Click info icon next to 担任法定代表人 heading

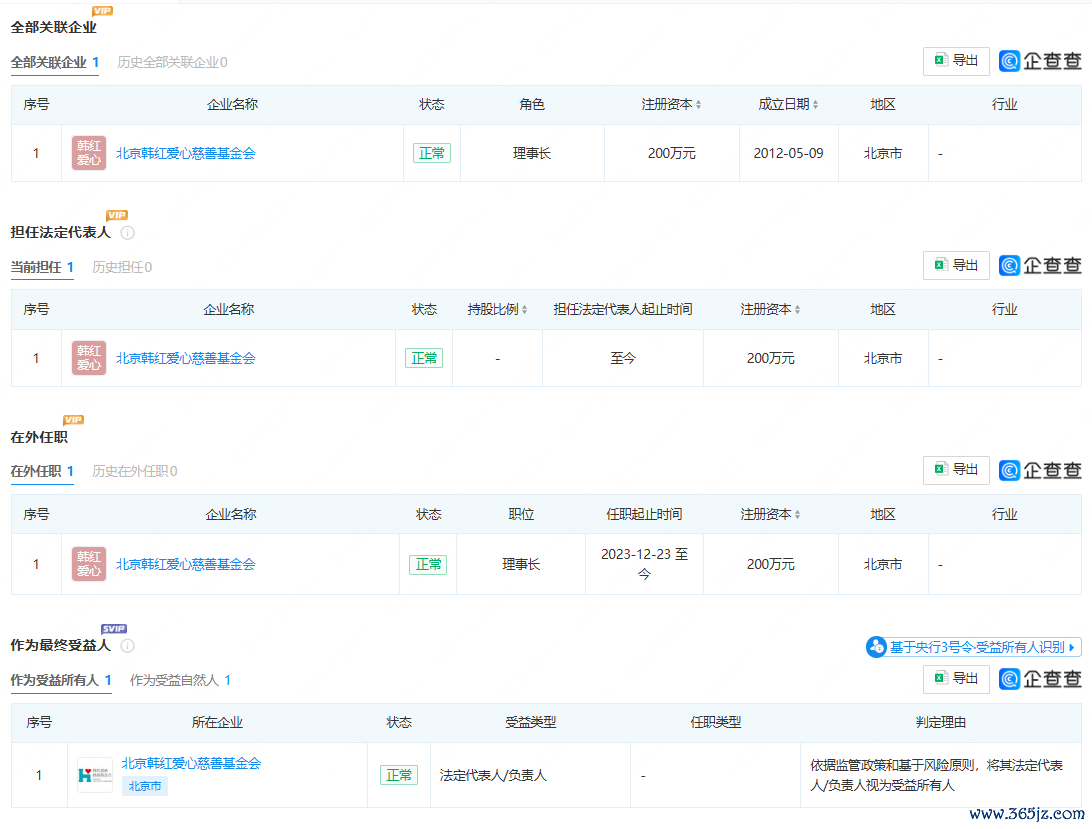pos(127,233)
